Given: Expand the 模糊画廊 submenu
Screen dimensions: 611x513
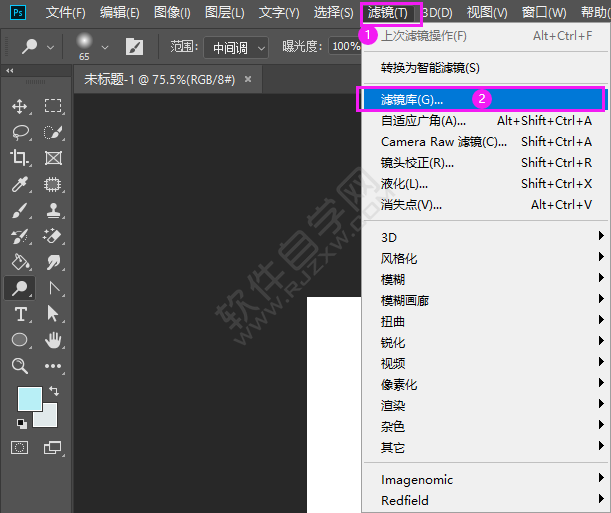Looking at the screenshot, I should (x=486, y=300).
